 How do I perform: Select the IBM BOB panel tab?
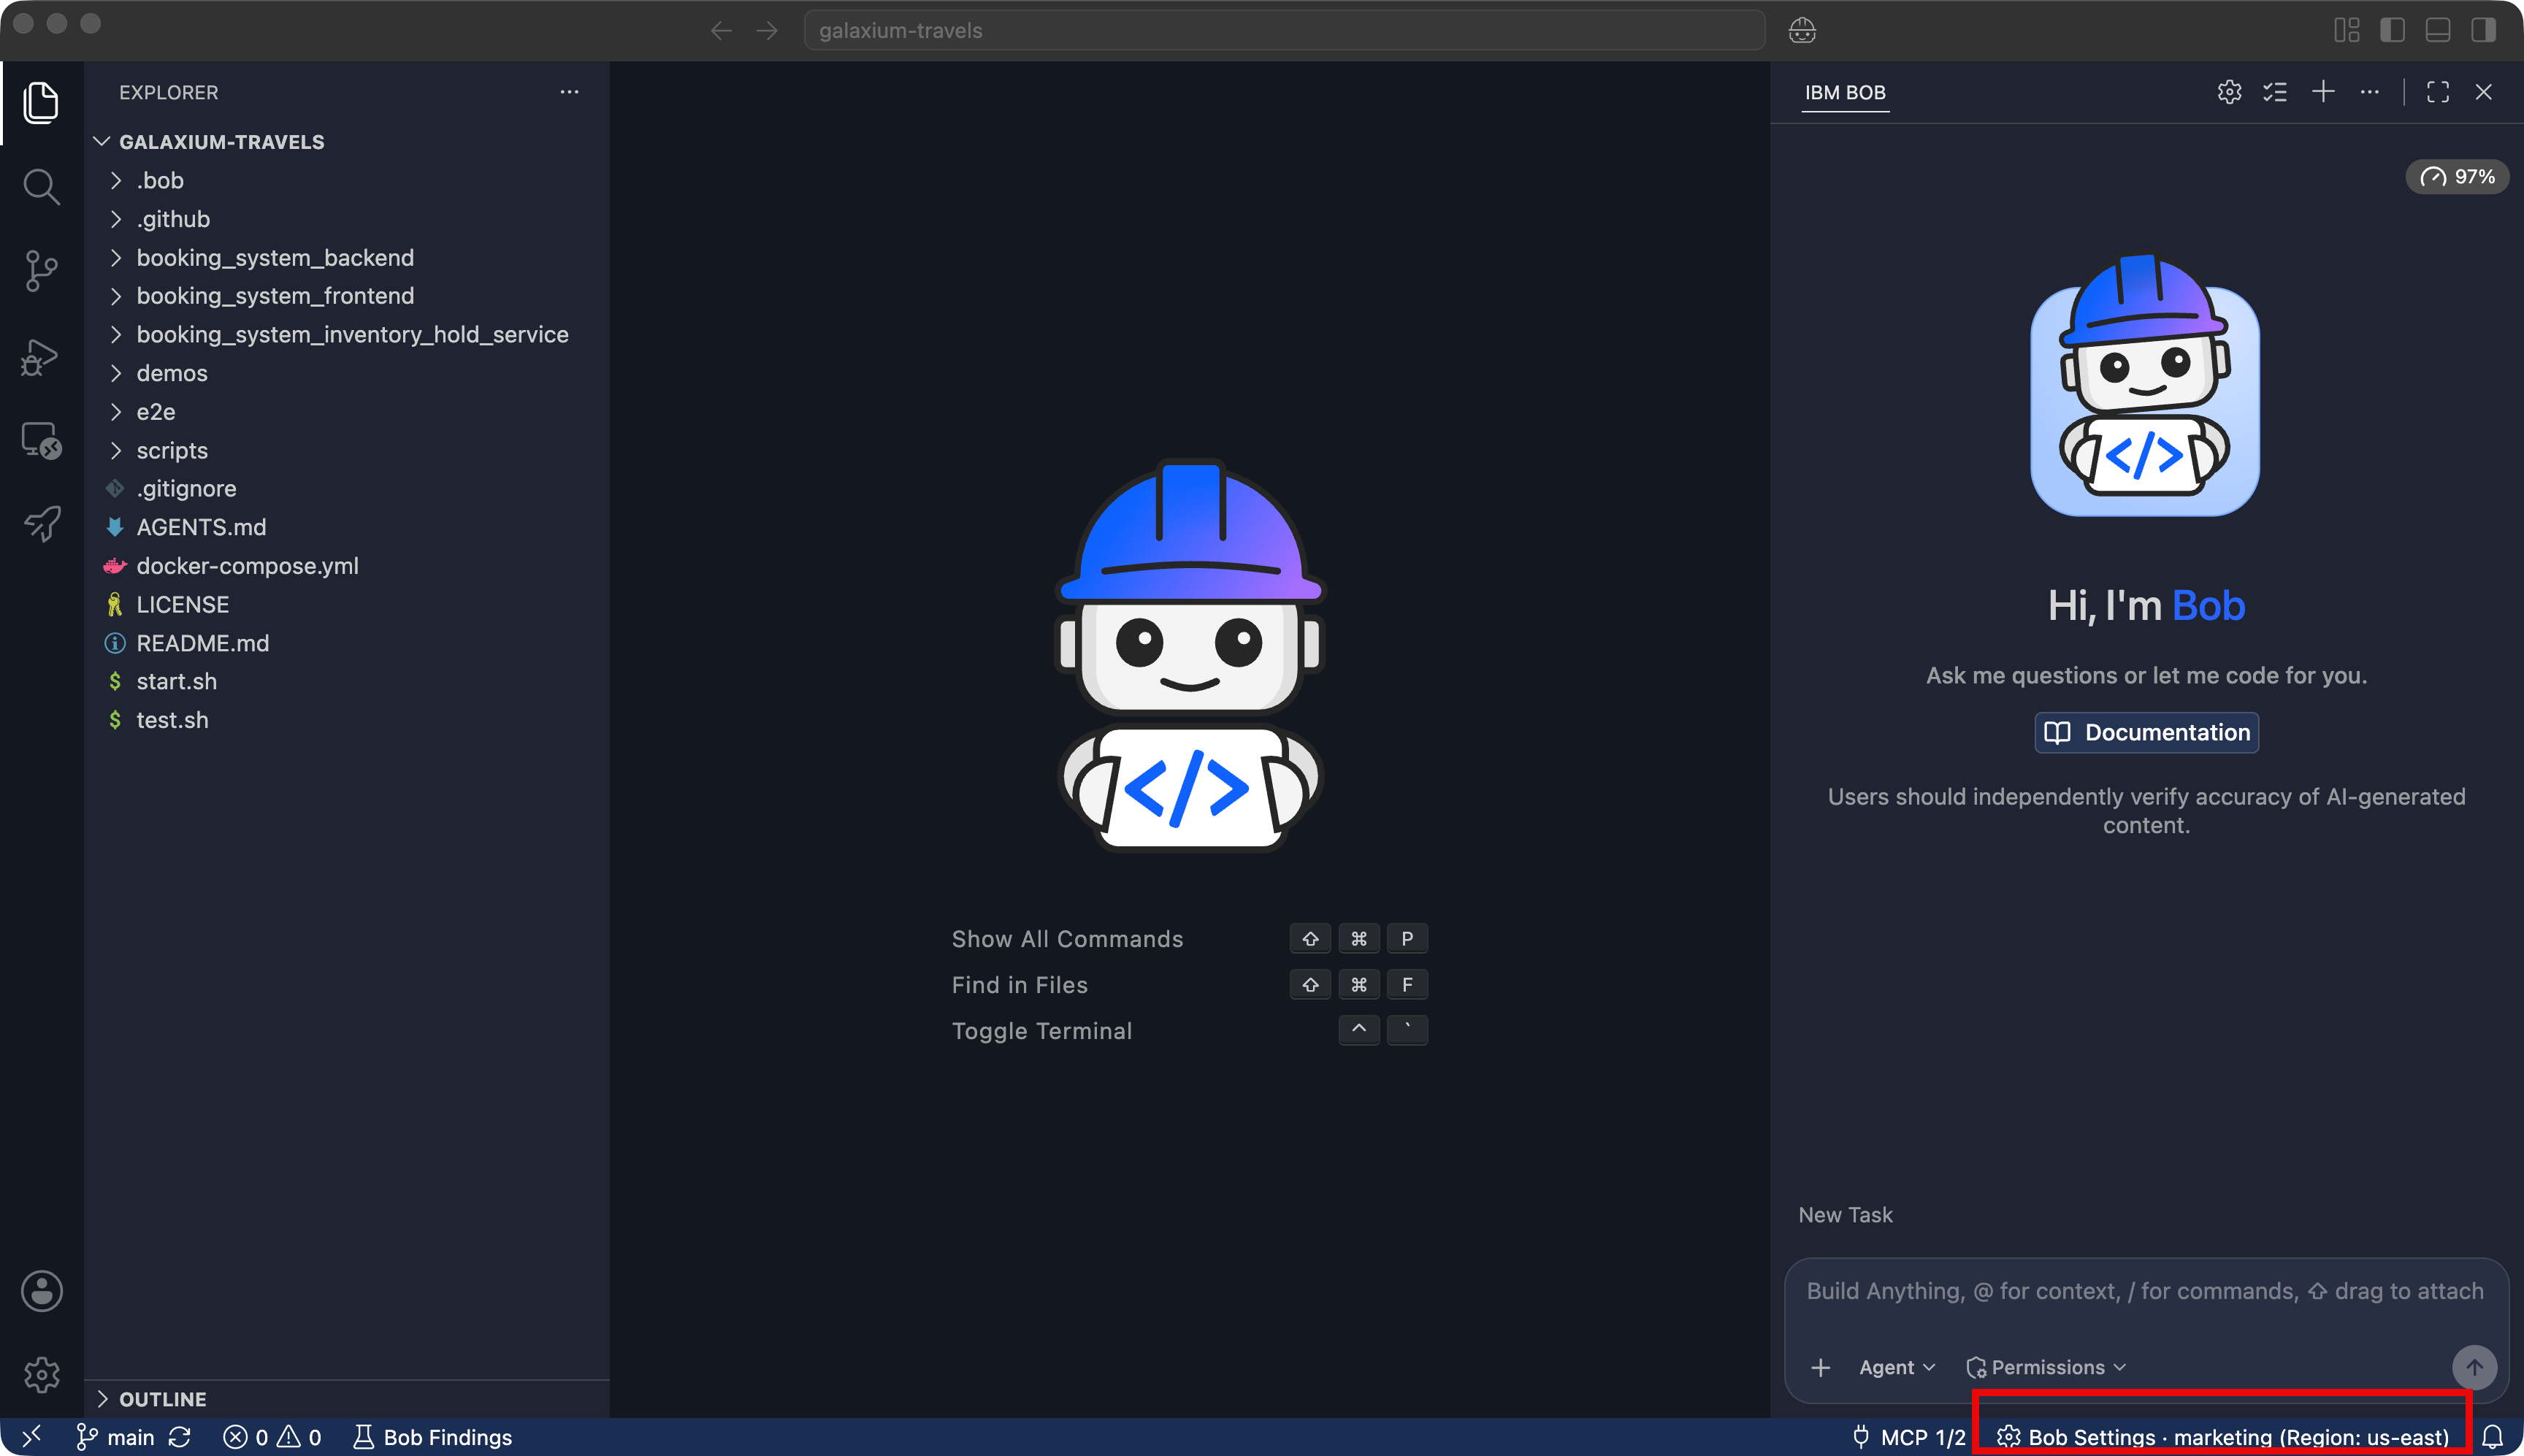(1845, 93)
